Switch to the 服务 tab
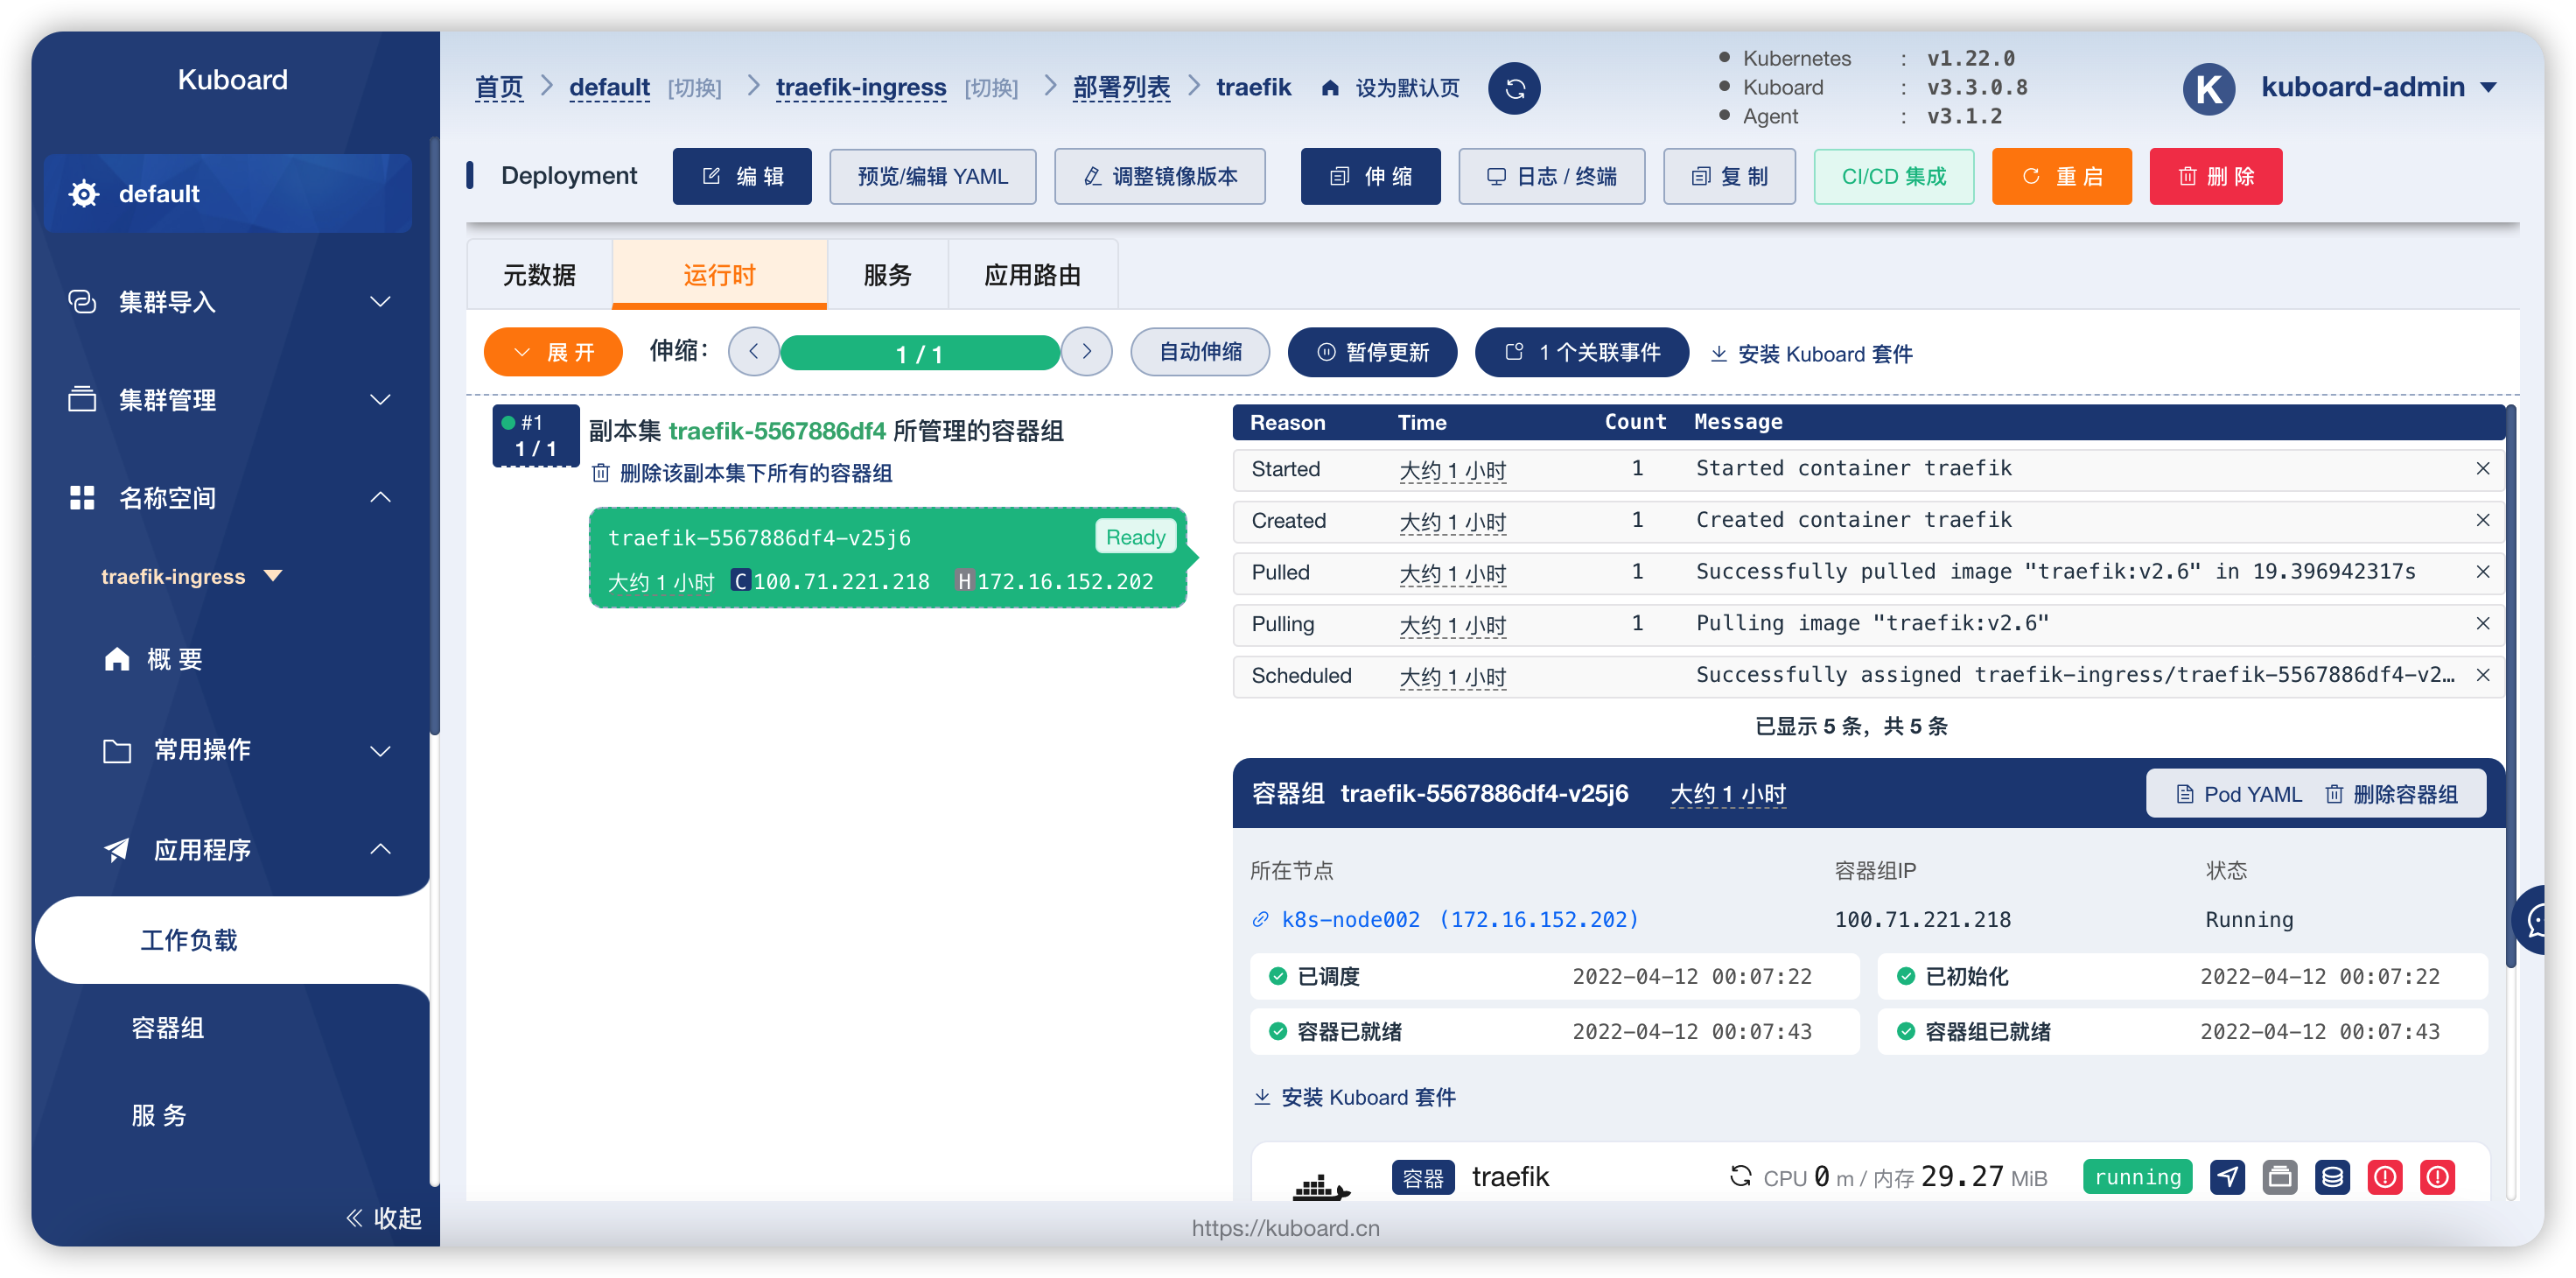This screenshot has width=2576, height=1278. click(888, 274)
